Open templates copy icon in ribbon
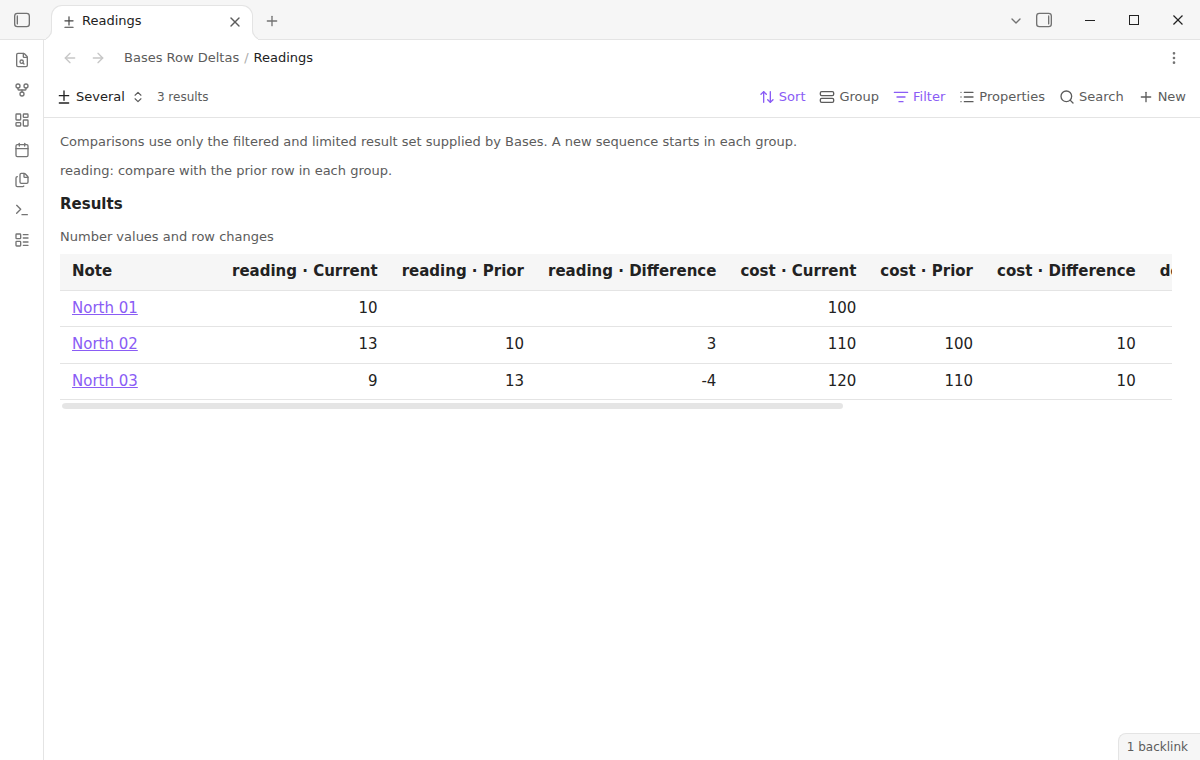 pyautogui.click(x=22, y=180)
